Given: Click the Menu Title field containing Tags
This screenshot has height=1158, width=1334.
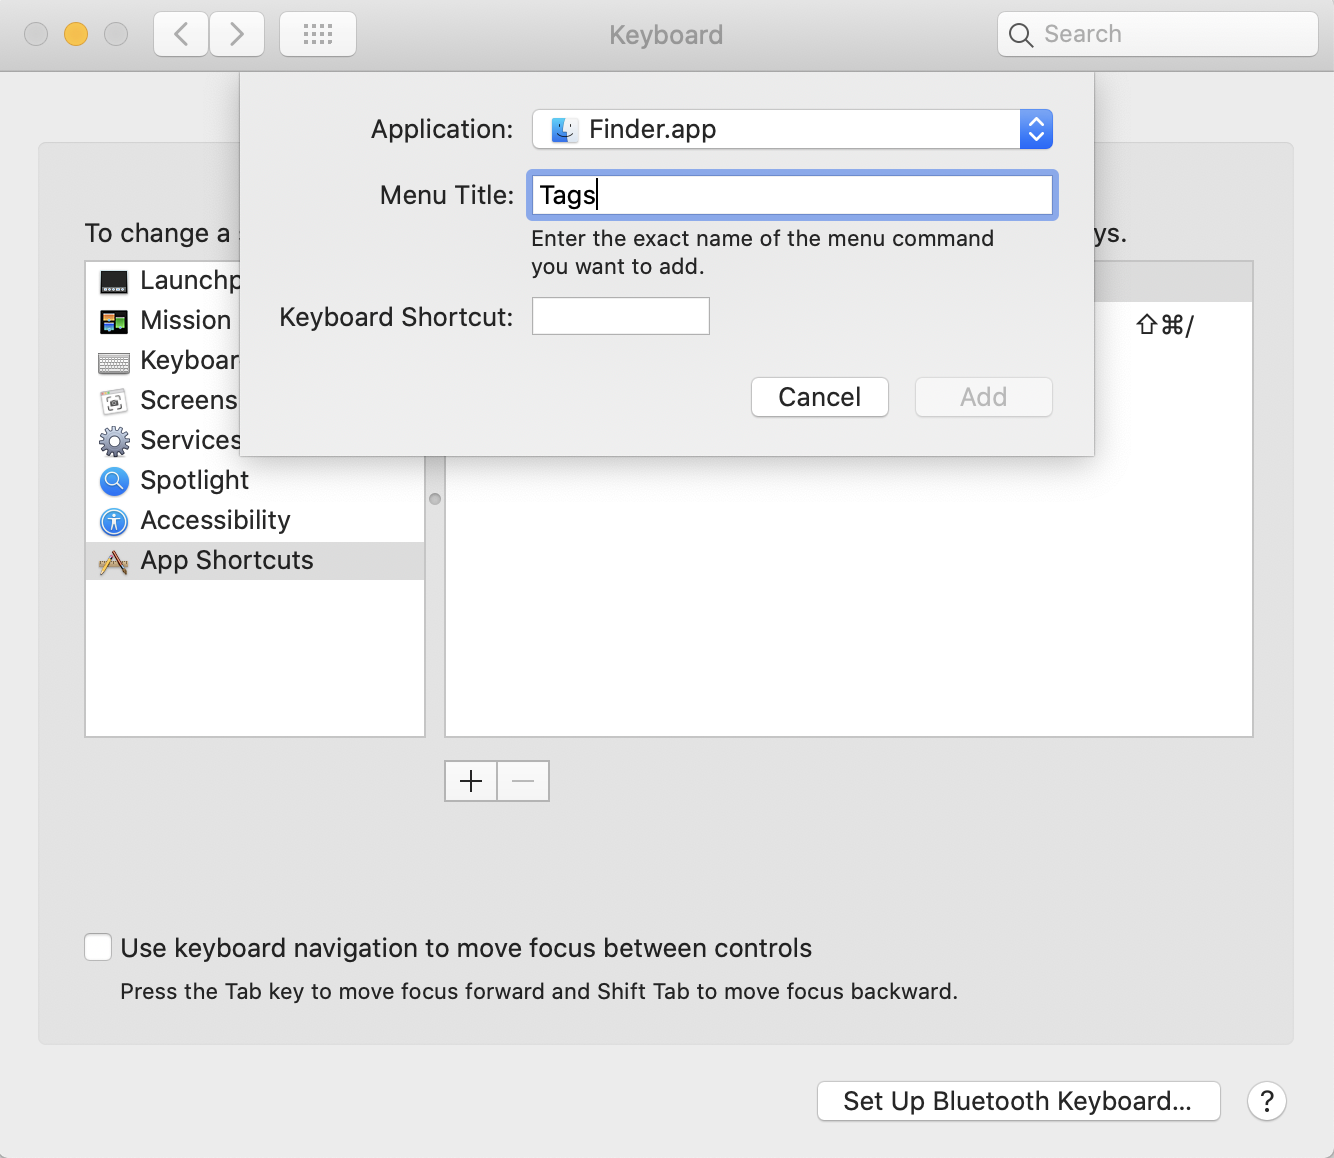Looking at the screenshot, I should point(792,195).
